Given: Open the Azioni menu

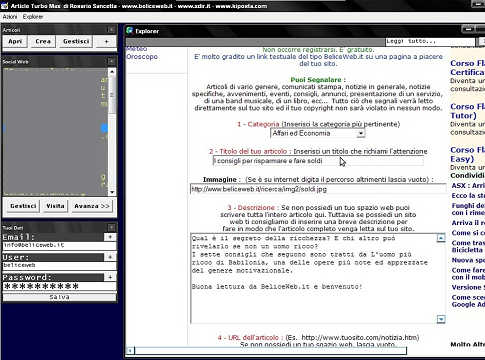Looking at the screenshot, I should [x=10, y=17].
